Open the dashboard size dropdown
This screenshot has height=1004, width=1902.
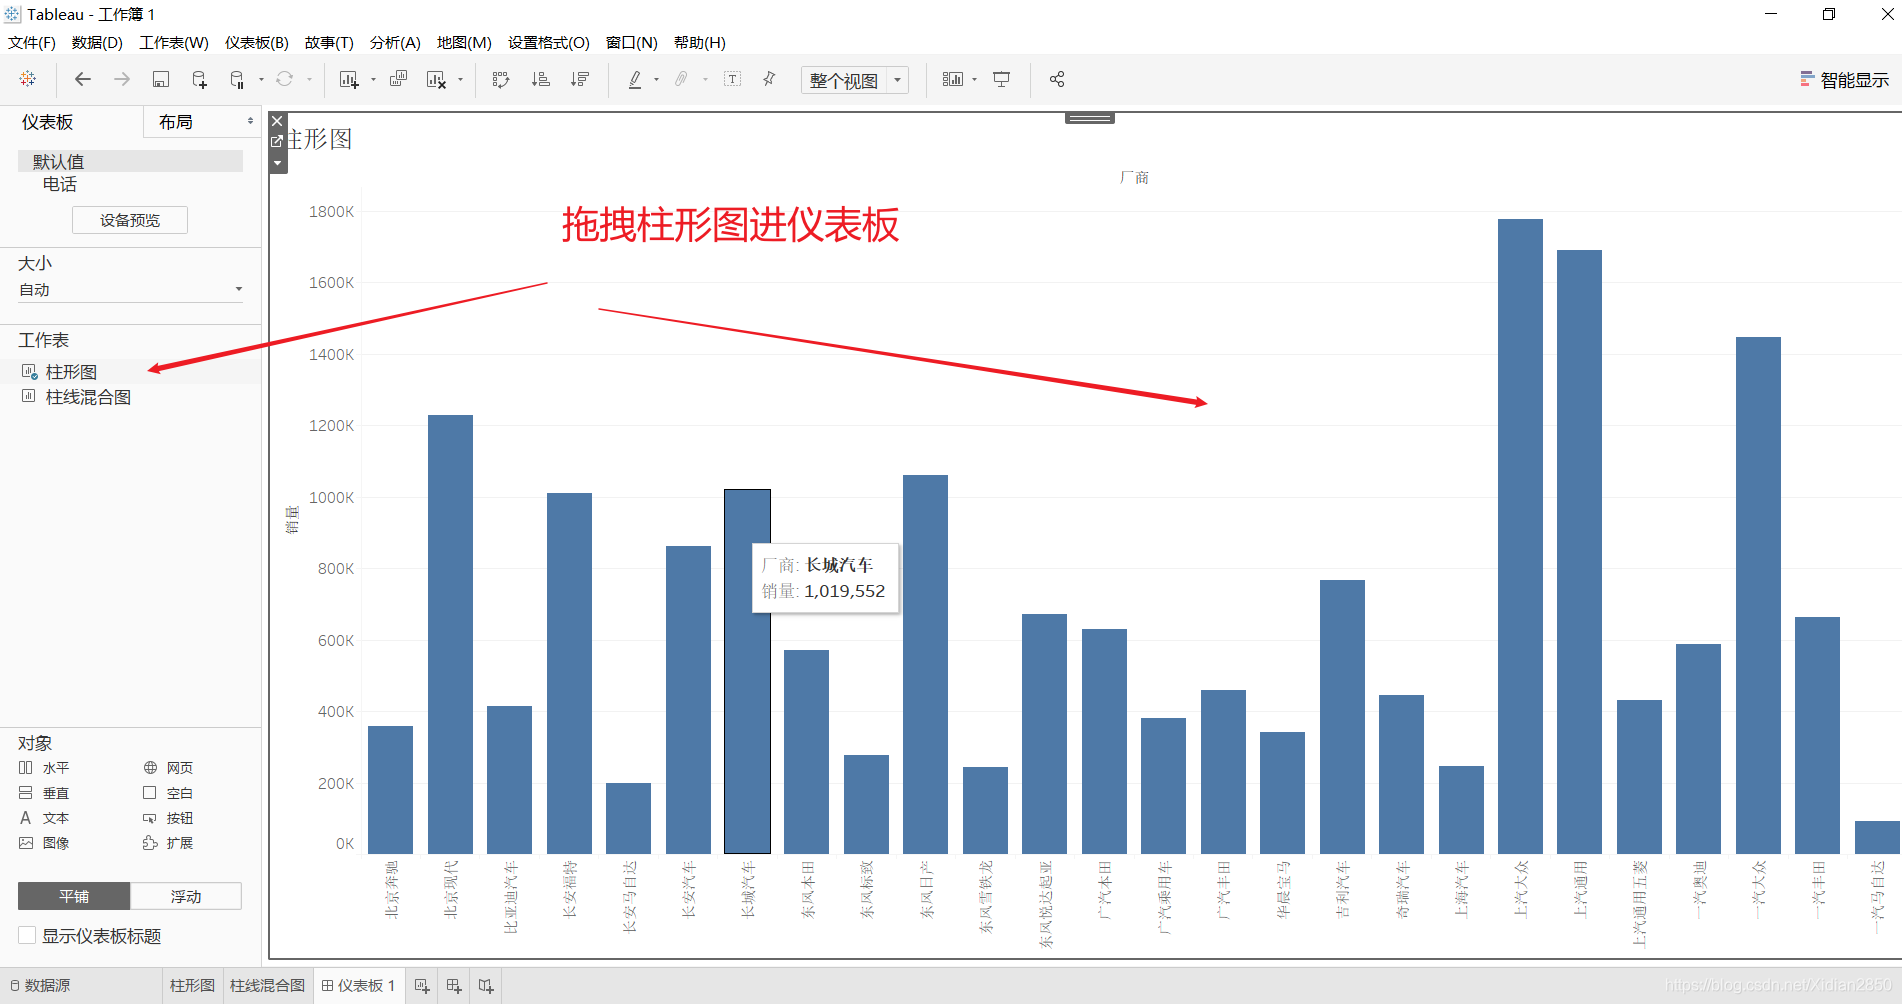pos(131,290)
